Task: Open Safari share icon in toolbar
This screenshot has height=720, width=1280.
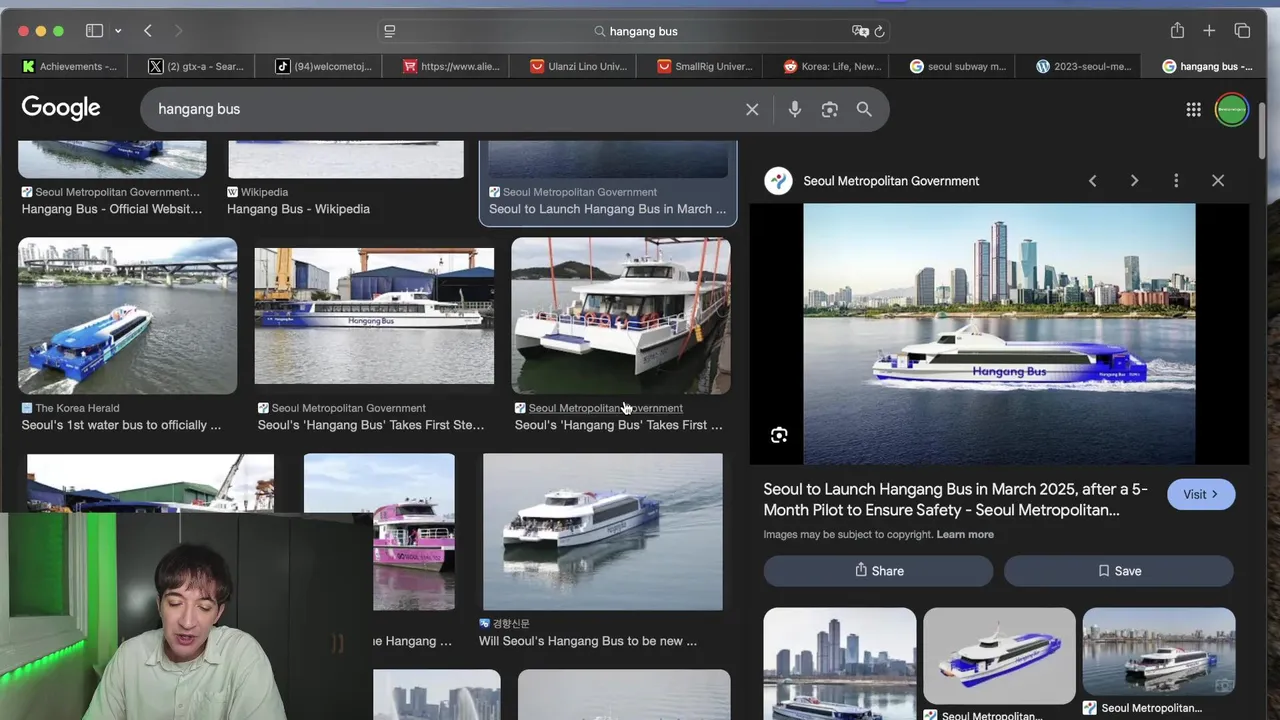Action: point(1177,30)
